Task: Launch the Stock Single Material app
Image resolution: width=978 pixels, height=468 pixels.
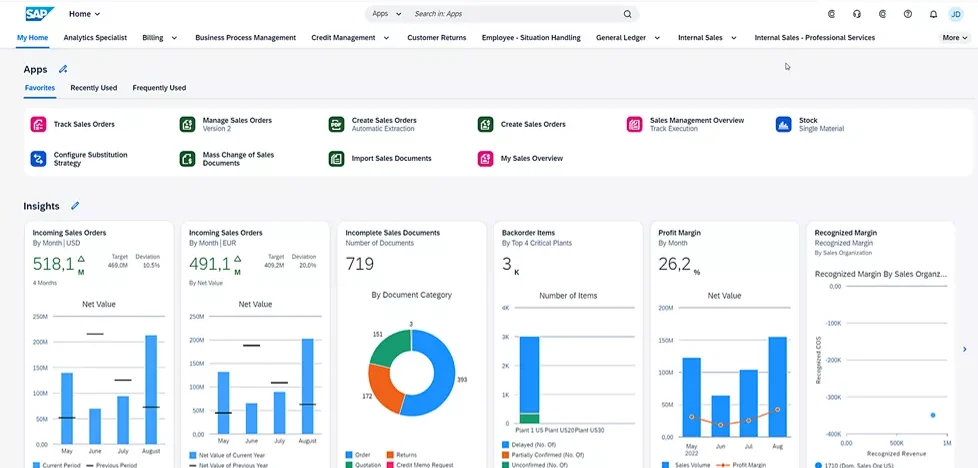Action: coord(807,124)
